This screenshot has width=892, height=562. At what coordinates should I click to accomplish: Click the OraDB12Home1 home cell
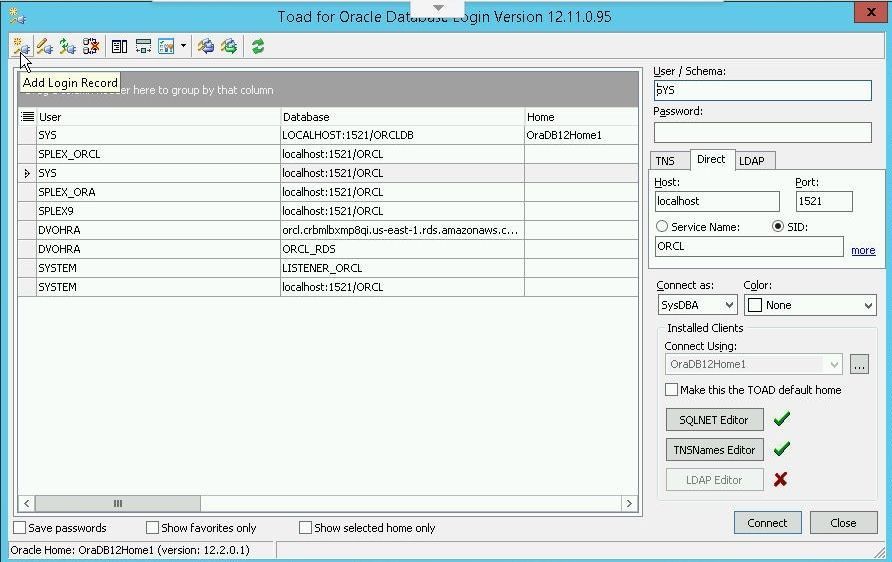581,135
